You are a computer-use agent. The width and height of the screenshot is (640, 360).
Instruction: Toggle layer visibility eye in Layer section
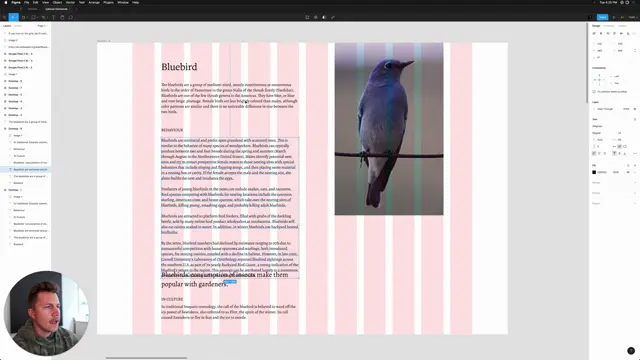635,109
